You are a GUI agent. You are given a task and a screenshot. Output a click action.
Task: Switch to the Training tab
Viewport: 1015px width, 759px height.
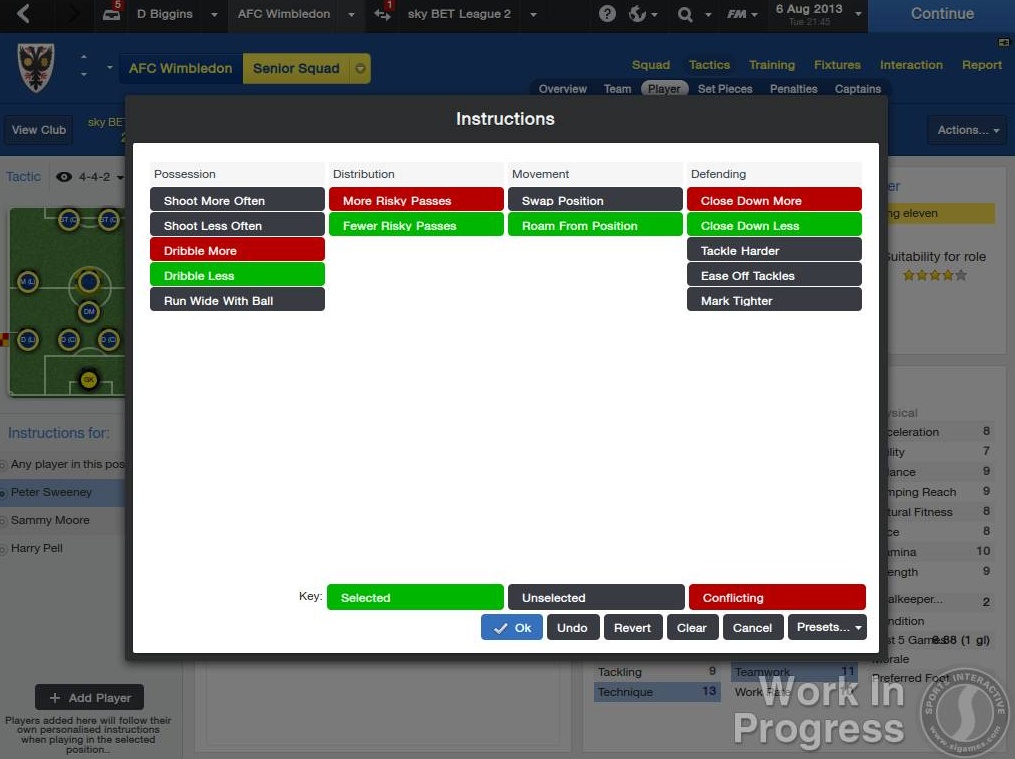[772, 65]
